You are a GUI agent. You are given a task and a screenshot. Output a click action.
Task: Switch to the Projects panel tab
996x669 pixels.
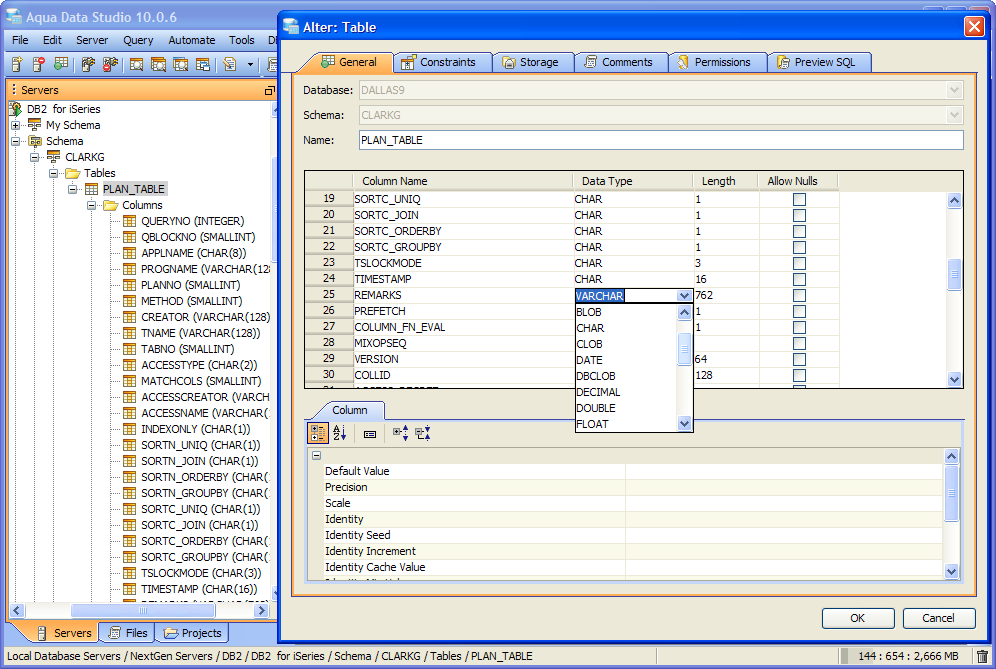click(192, 633)
